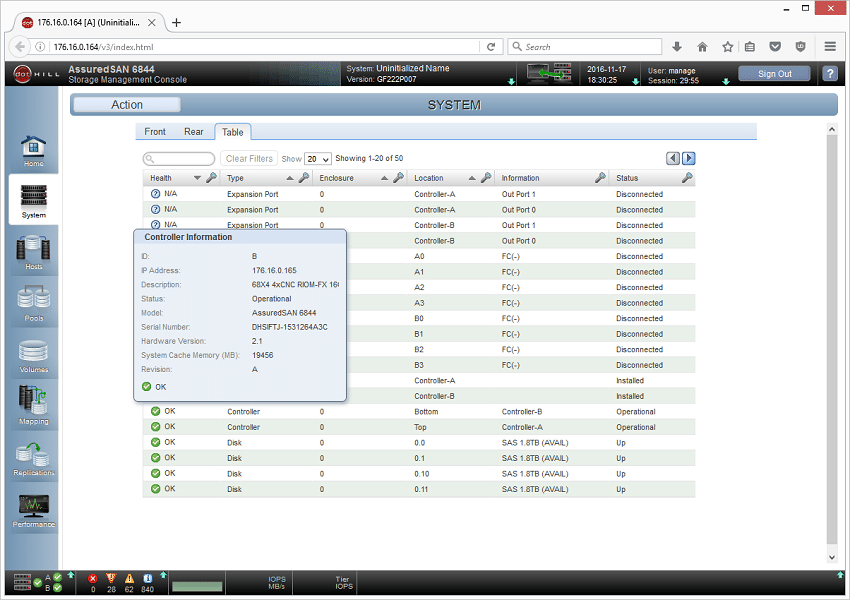Click the Tier IOPS footer indicator

[343, 583]
